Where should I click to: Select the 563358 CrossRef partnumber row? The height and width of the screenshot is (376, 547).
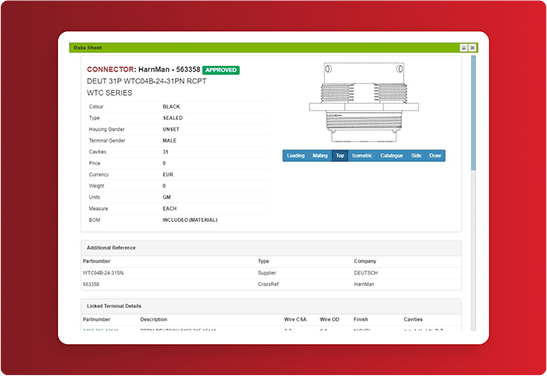[271, 284]
